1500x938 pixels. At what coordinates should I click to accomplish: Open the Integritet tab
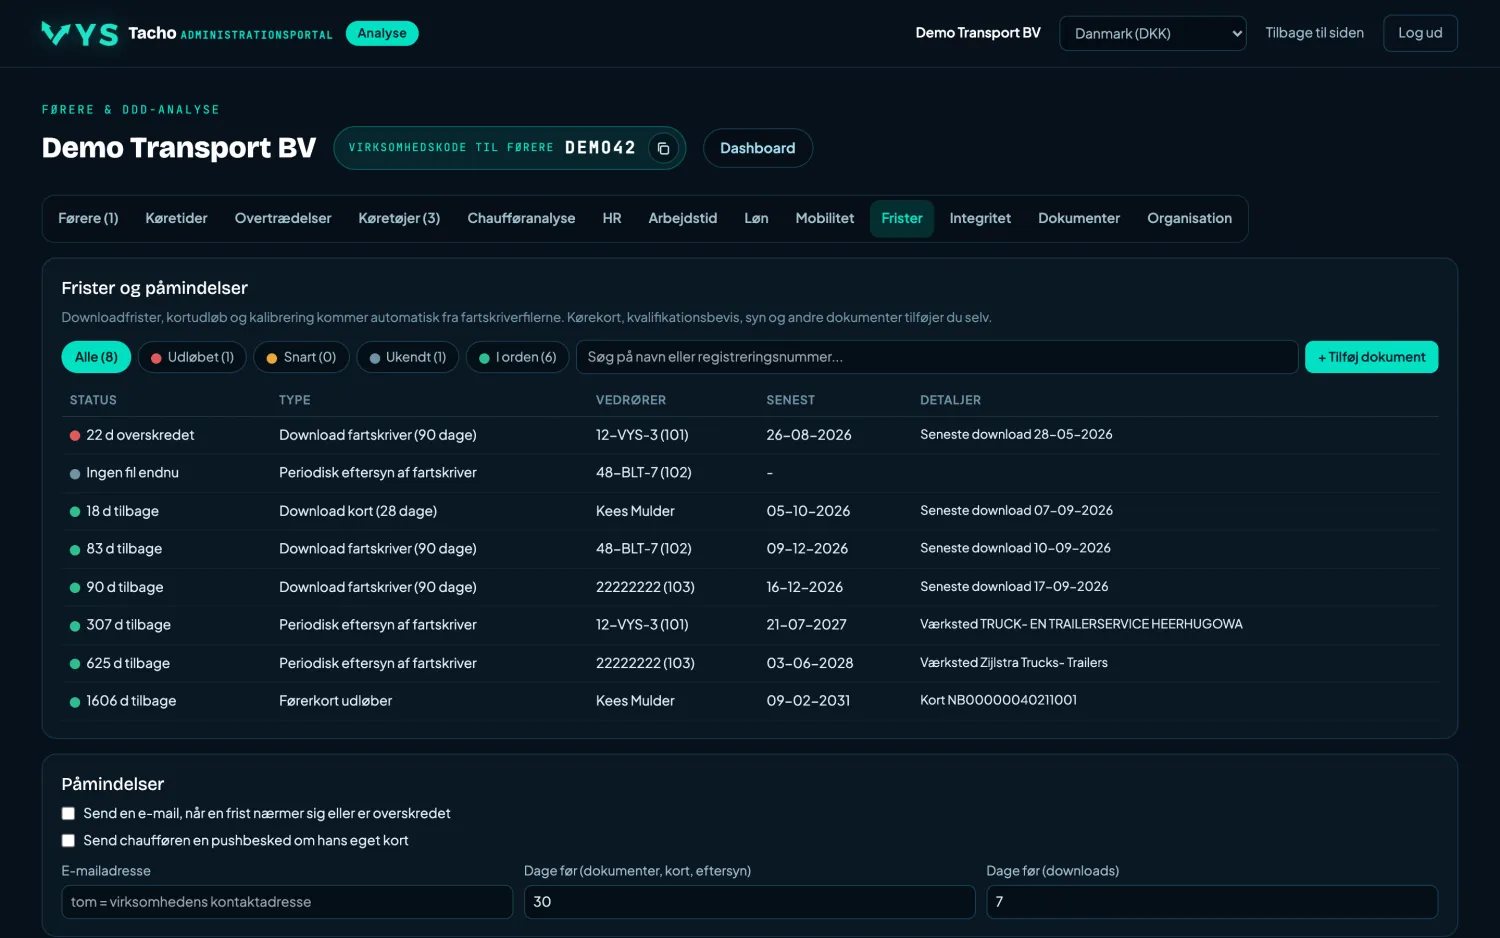click(x=980, y=218)
